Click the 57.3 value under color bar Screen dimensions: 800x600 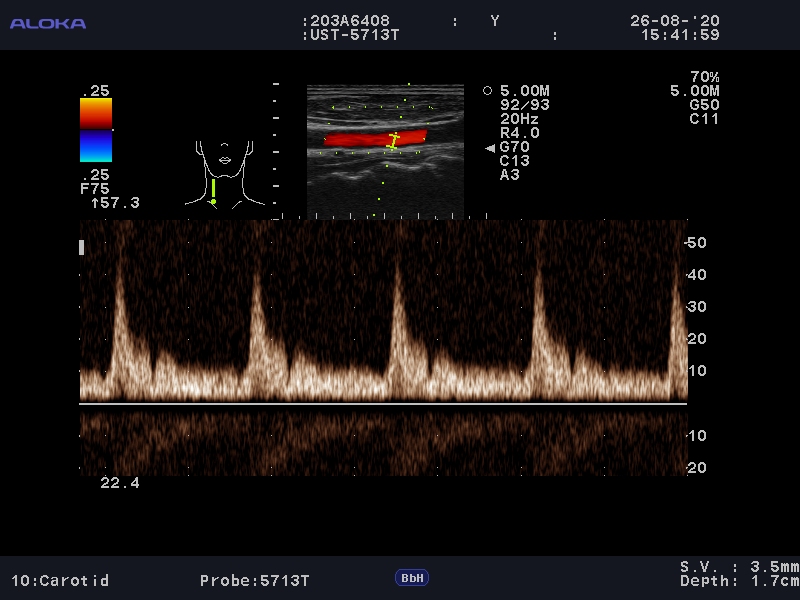click(x=115, y=203)
